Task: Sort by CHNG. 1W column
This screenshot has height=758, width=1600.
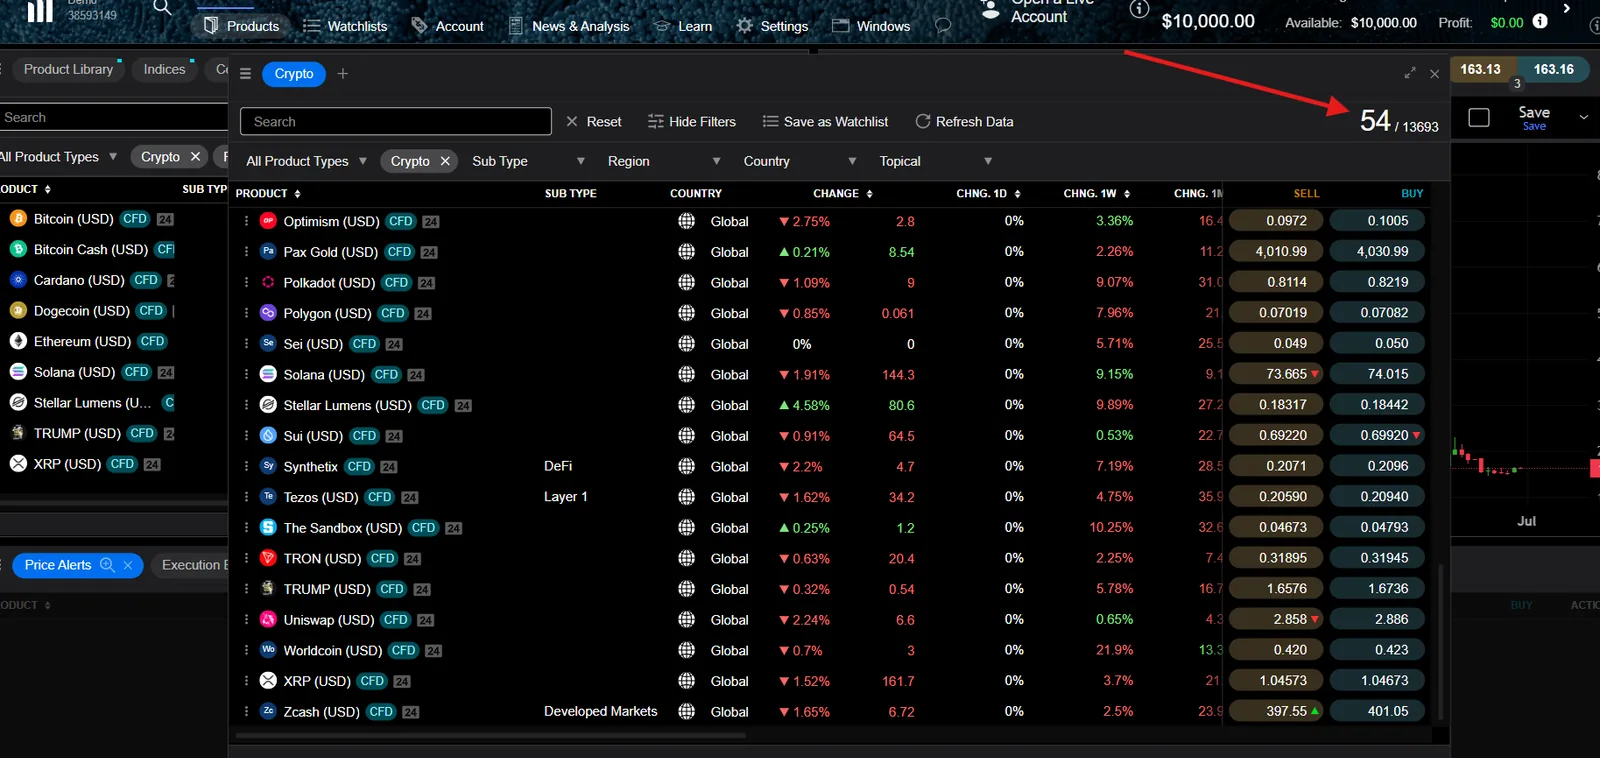Action: click(x=1096, y=193)
